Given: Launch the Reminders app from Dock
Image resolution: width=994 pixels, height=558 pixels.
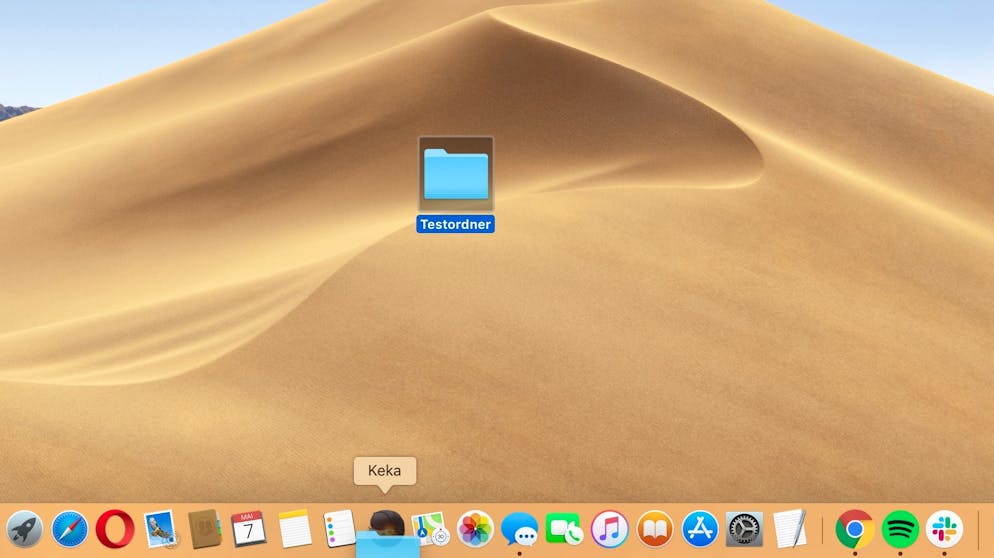Looking at the screenshot, I should coord(339,529).
